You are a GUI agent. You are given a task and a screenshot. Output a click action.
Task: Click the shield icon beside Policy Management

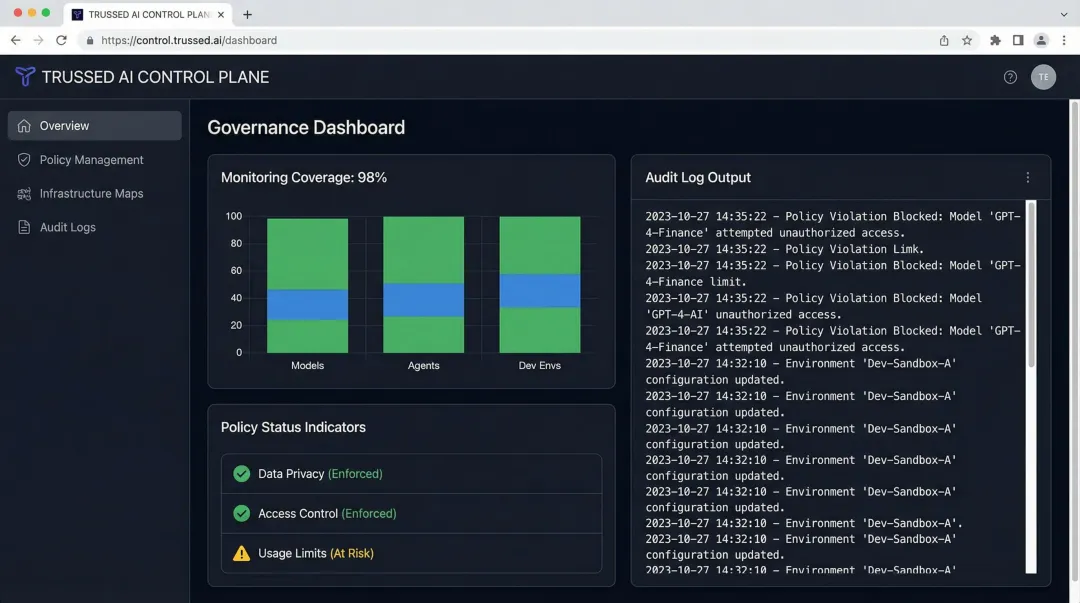point(22,159)
